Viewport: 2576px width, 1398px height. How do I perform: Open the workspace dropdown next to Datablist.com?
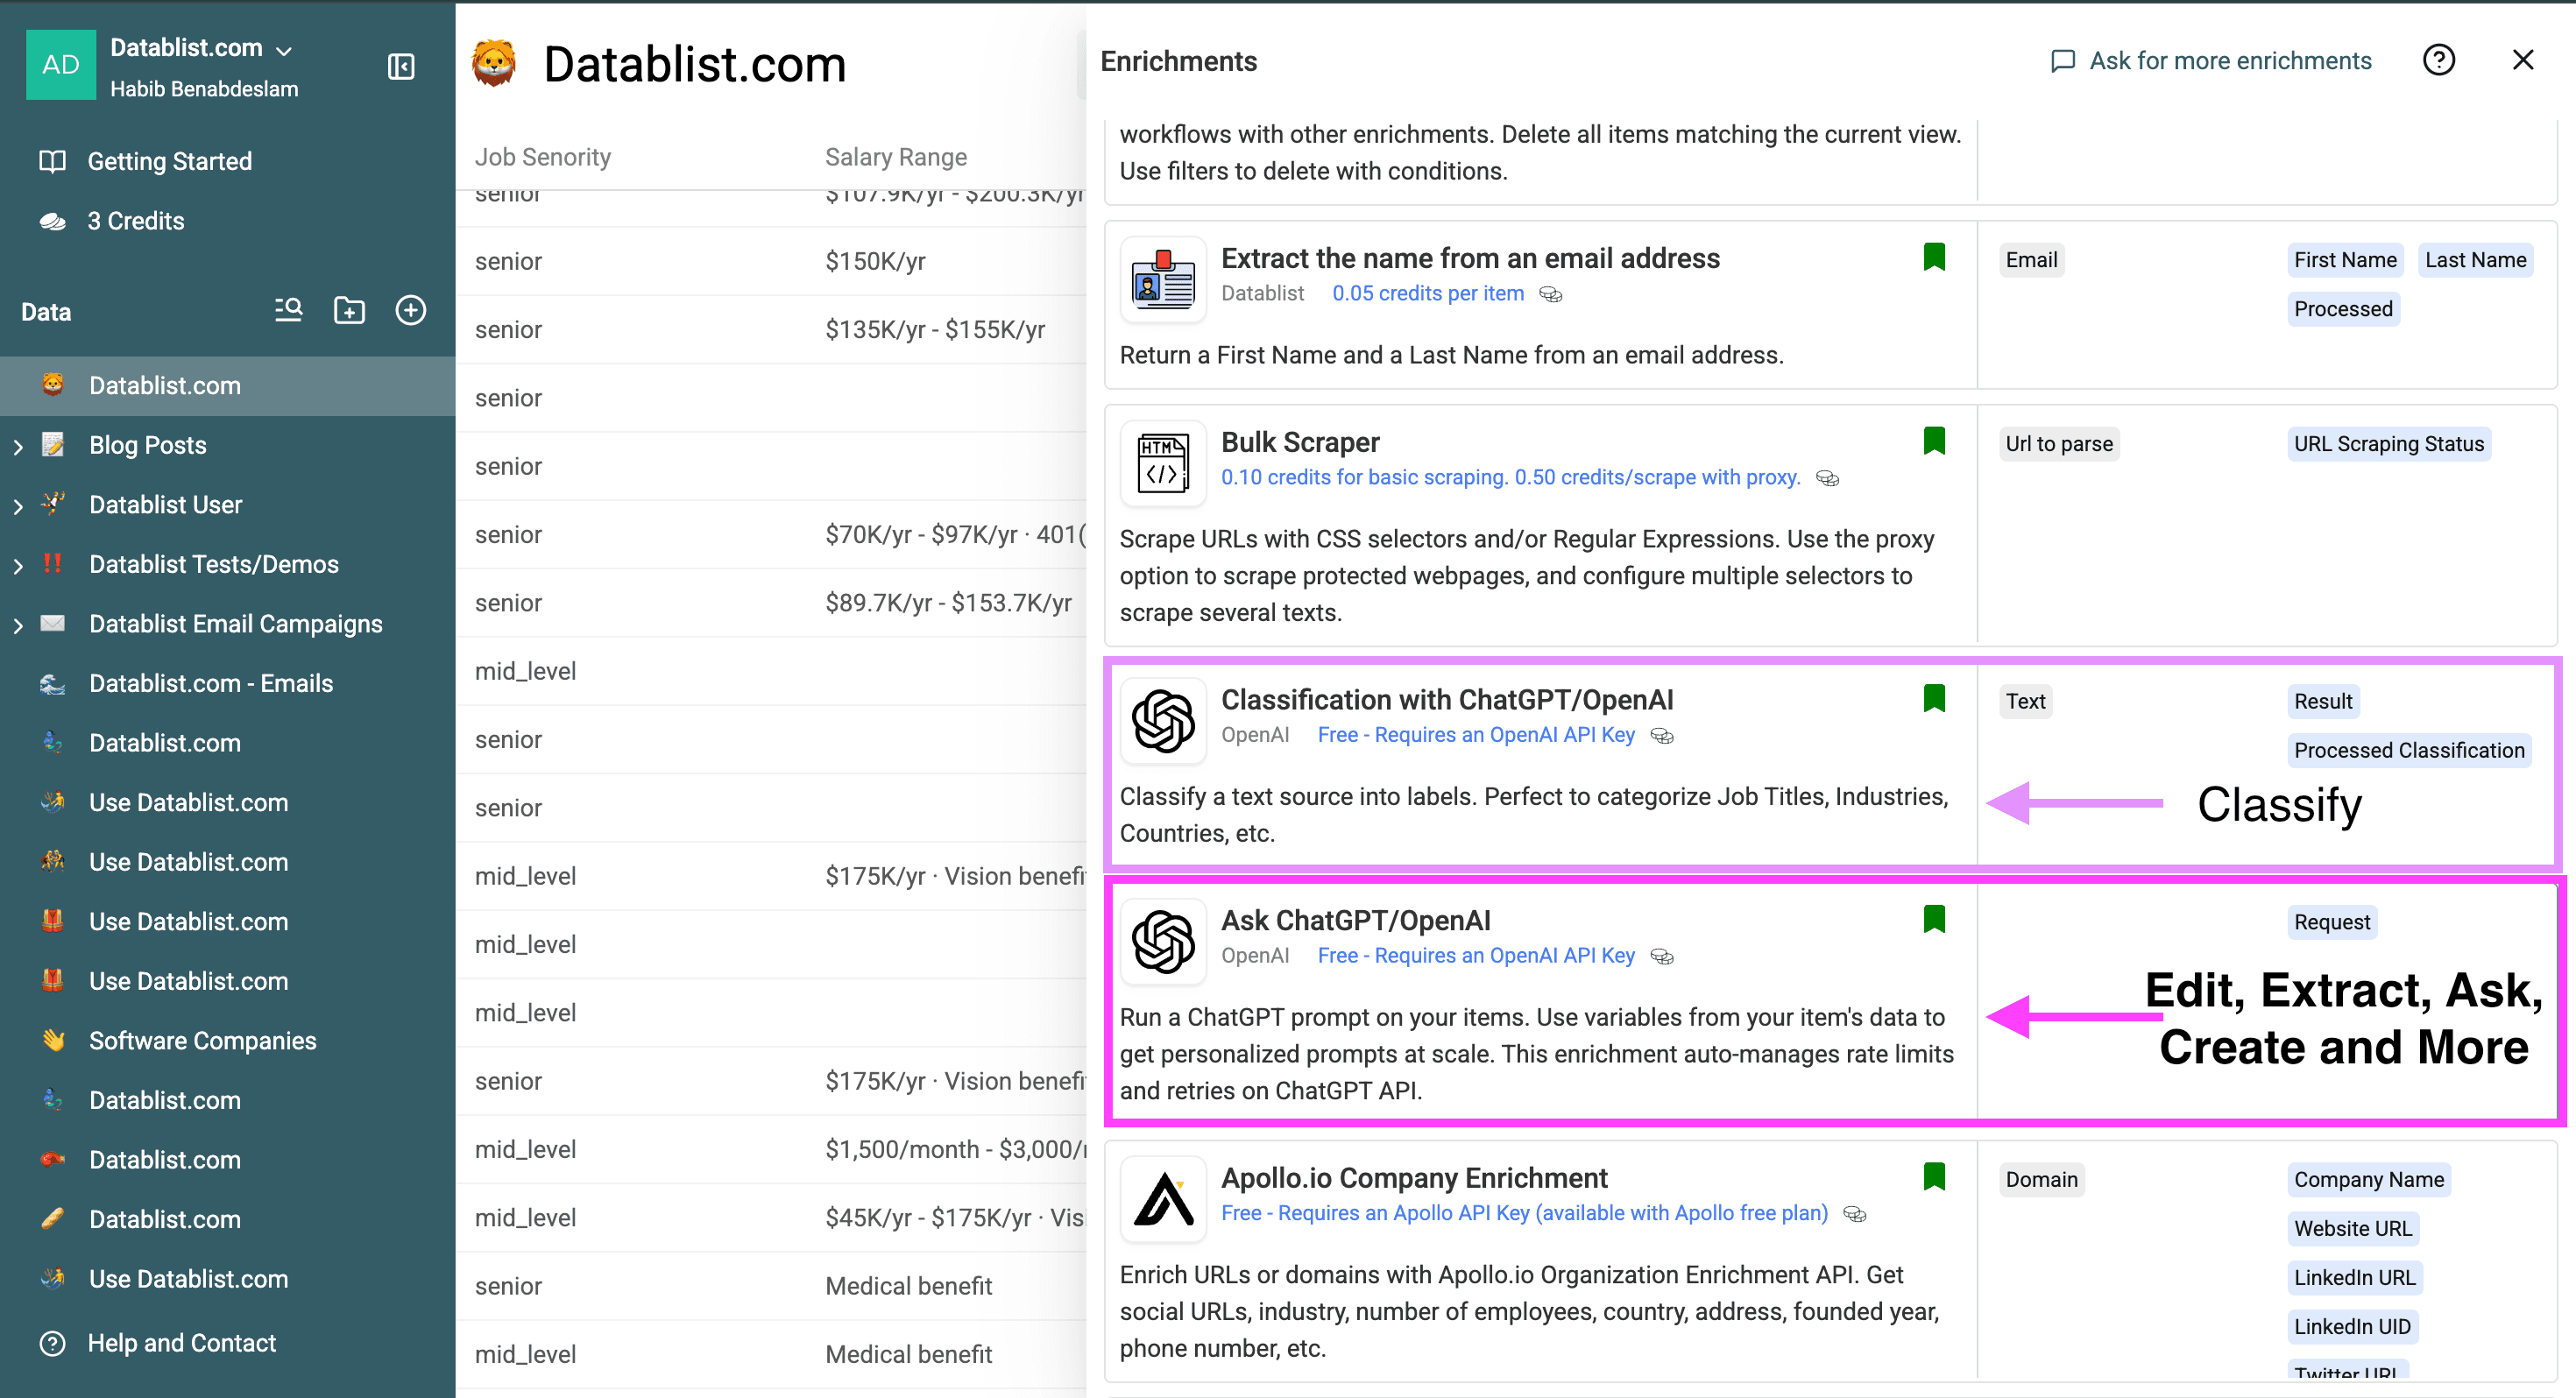285,48
